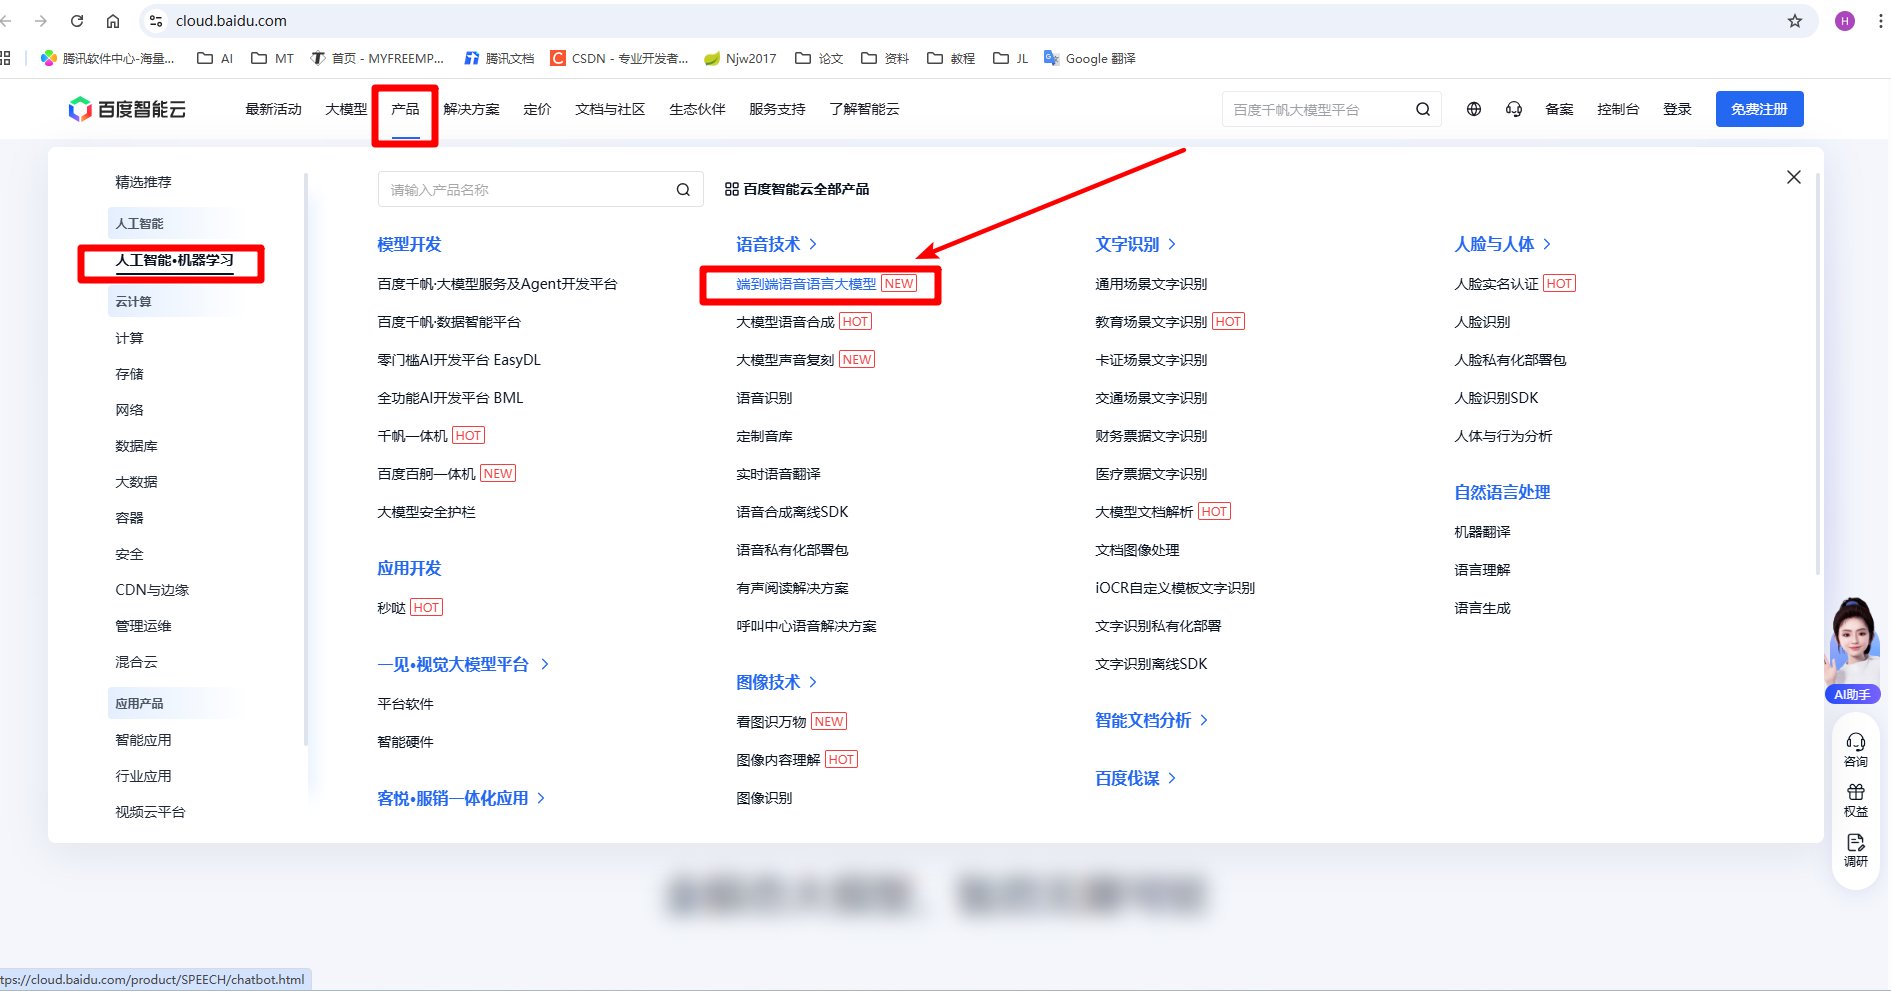Expand 一见·视觉大模型平台 category

coord(463,664)
